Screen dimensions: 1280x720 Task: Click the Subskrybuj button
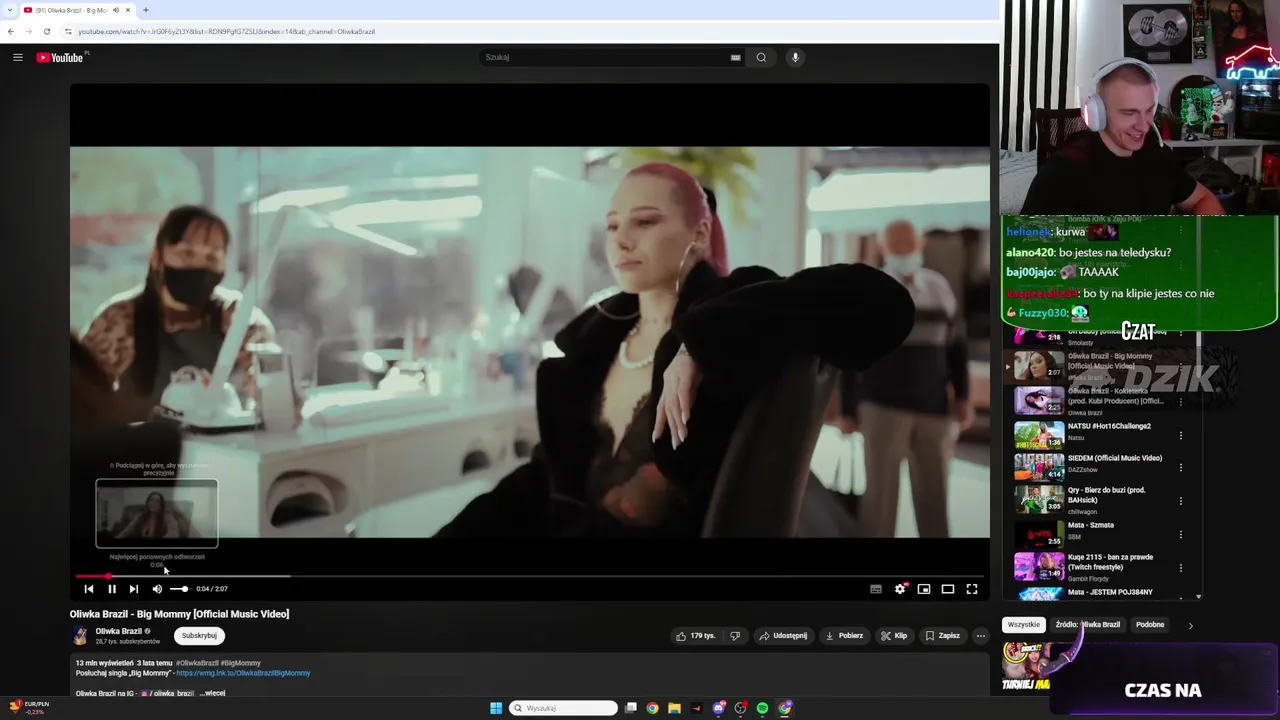click(x=199, y=636)
